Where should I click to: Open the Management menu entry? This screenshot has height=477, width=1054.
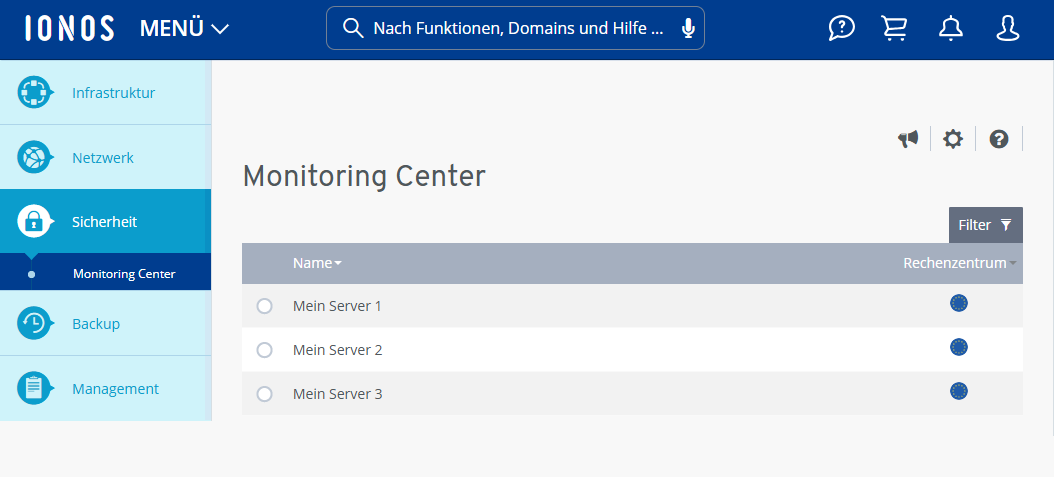click(106, 388)
